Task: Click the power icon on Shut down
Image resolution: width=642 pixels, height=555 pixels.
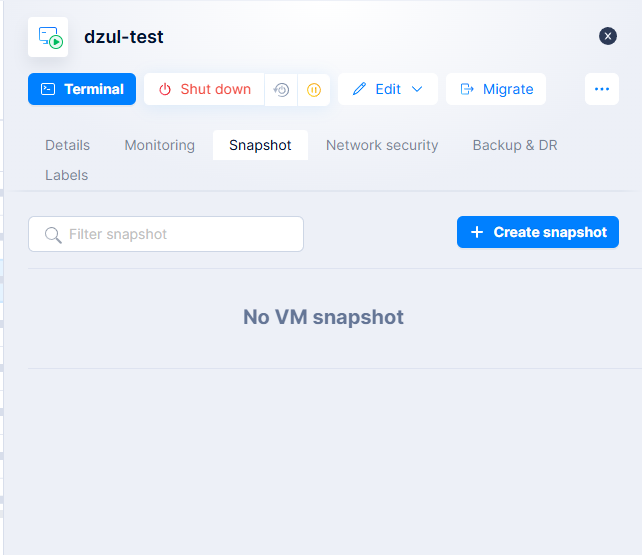Action: (x=166, y=89)
